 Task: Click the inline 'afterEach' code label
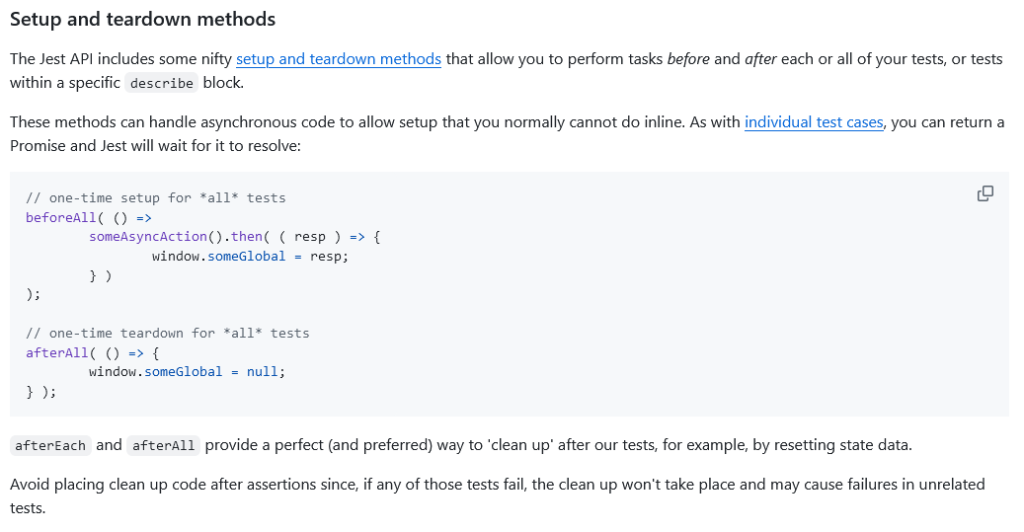(x=50, y=445)
